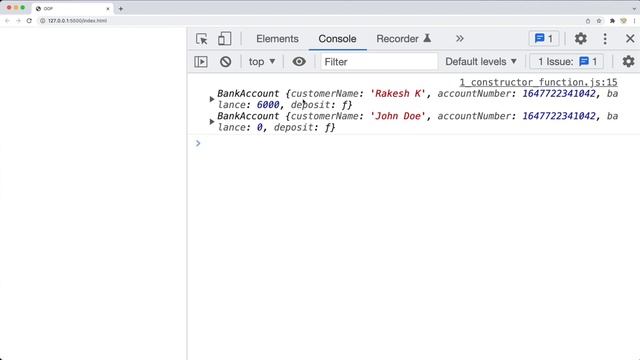Open the Elements tab
Viewport: 640px width, 360px height.
[x=277, y=39]
